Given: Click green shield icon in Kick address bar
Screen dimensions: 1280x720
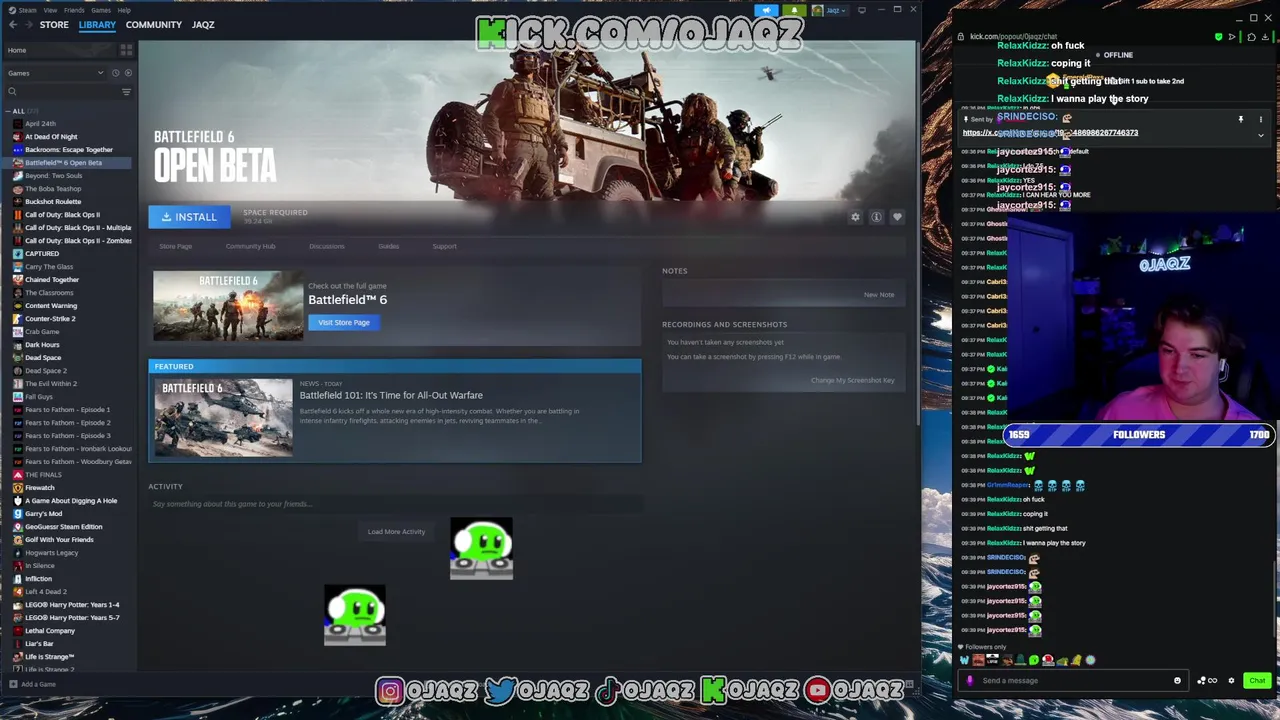Looking at the screenshot, I should click(x=1218, y=37).
